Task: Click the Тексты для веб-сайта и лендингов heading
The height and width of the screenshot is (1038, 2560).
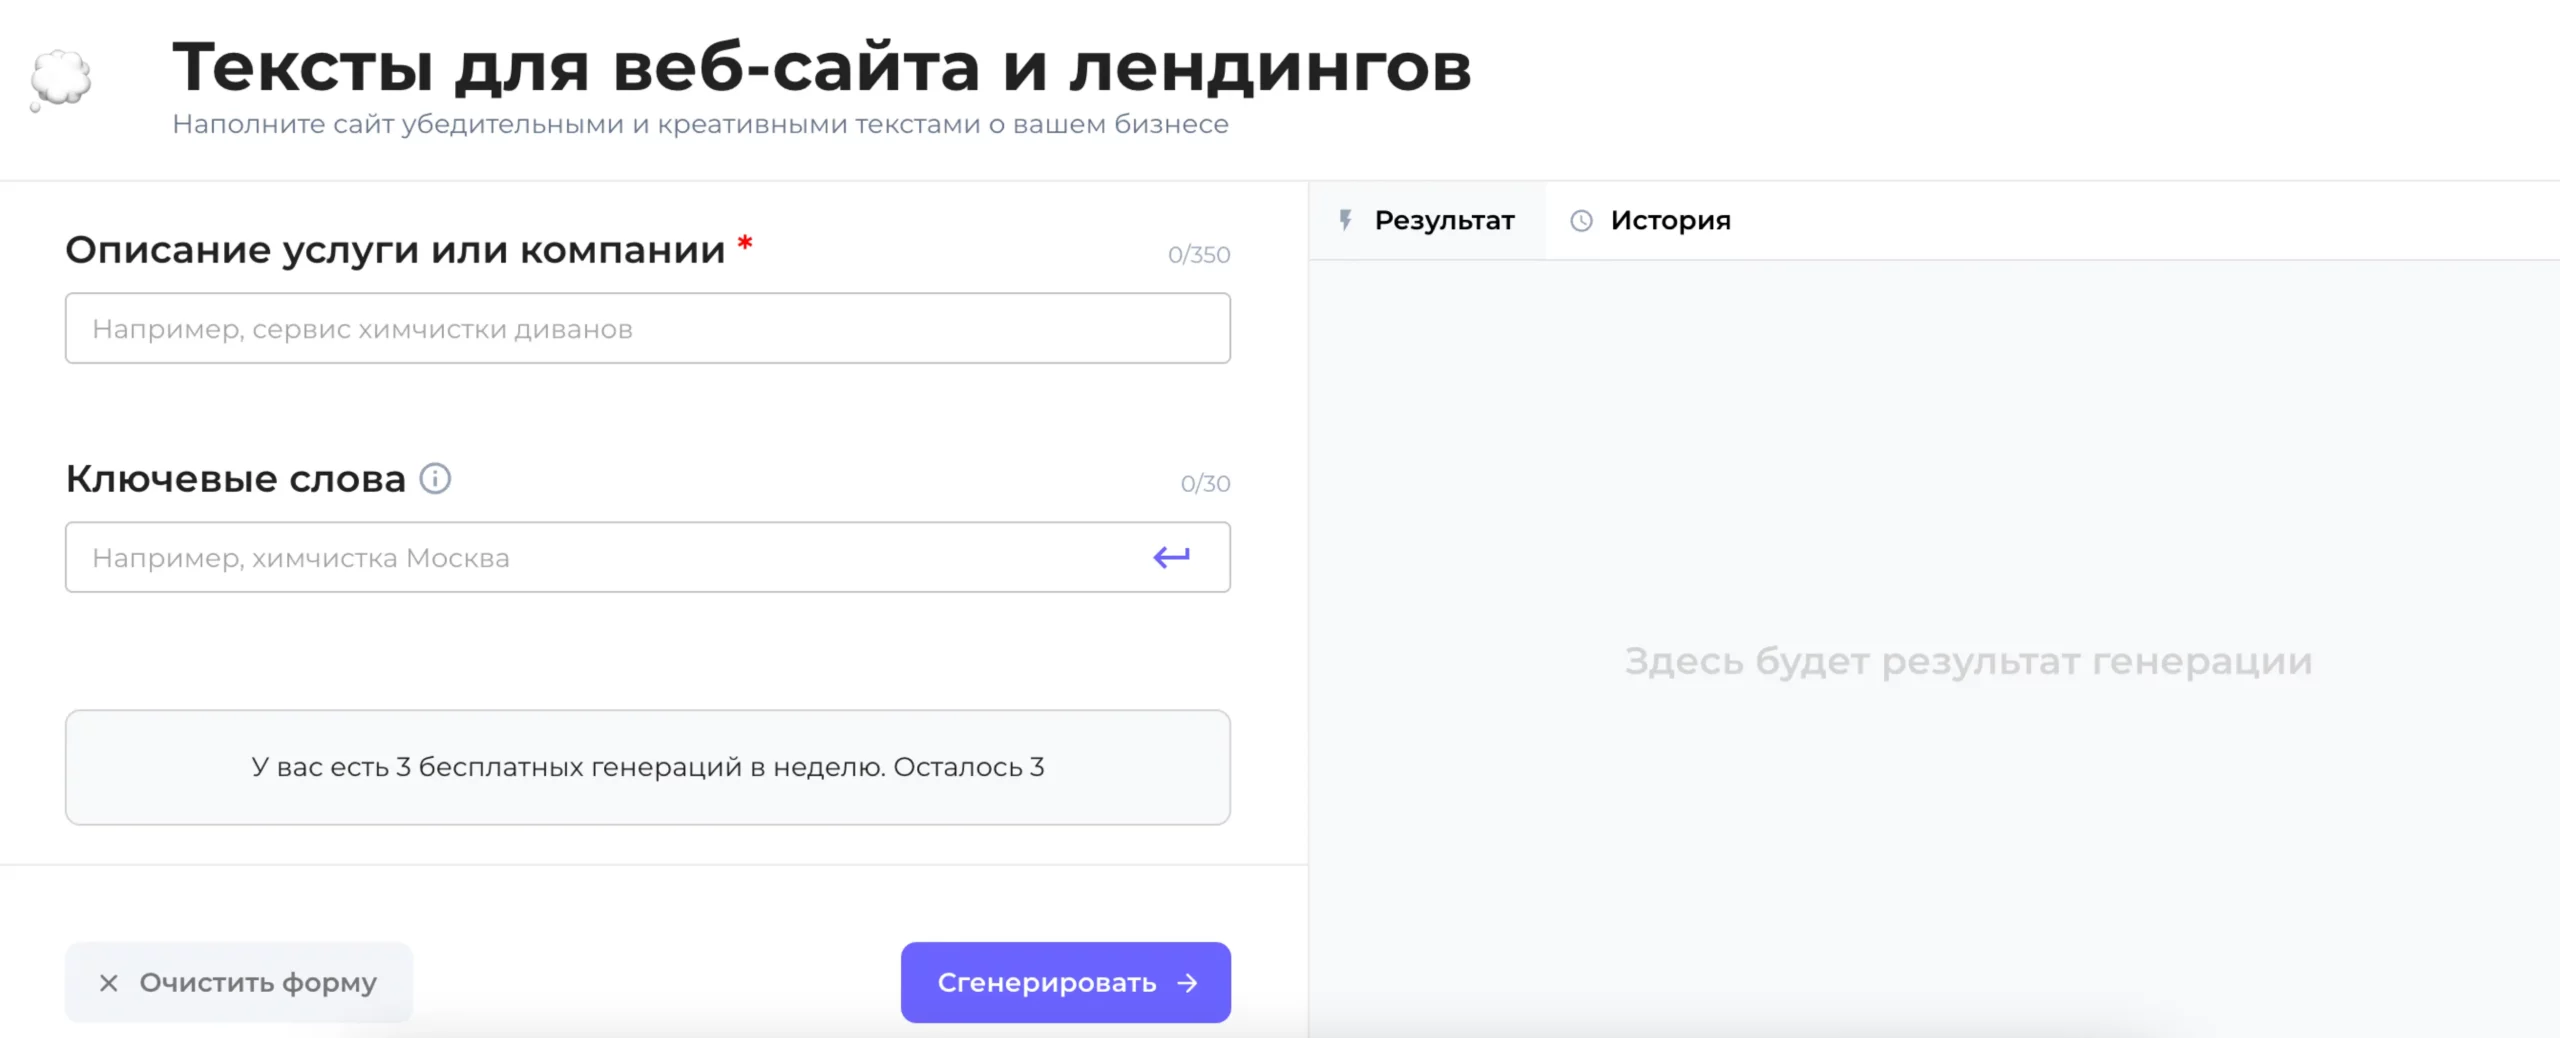Action: coord(821,67)
